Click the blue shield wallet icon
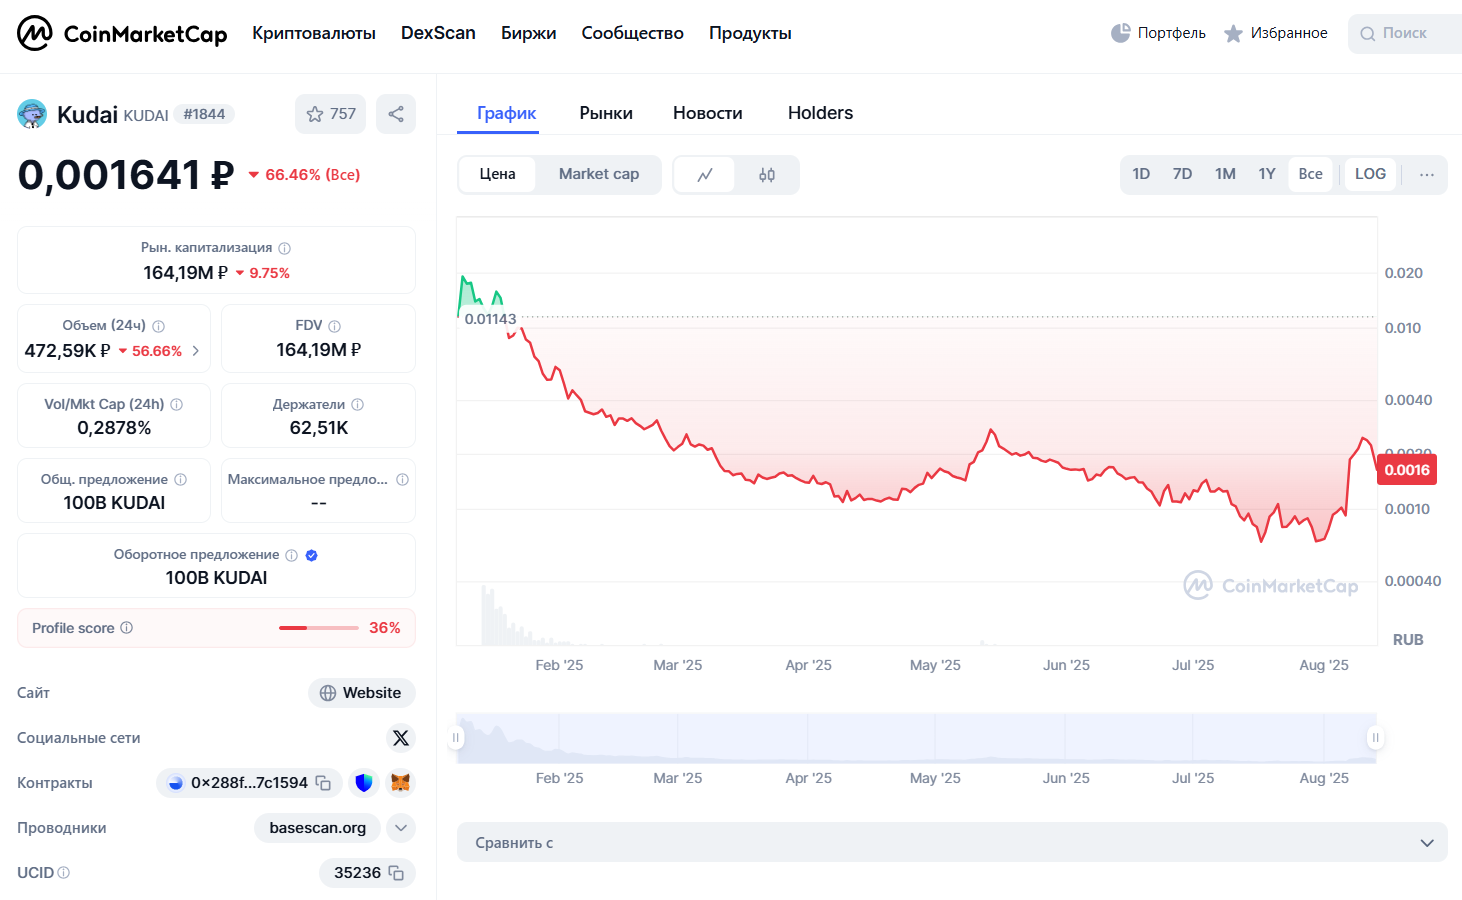 pos(364,783)
